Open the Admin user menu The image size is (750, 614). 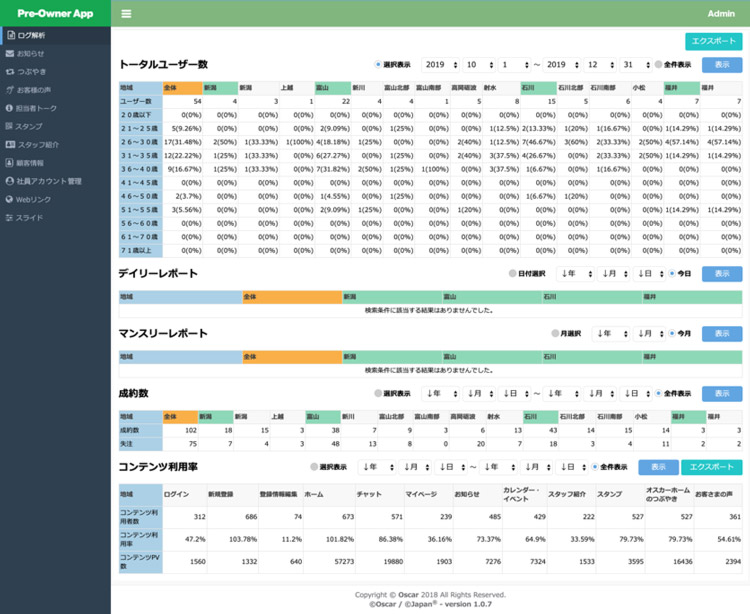[x=721, y=14]
